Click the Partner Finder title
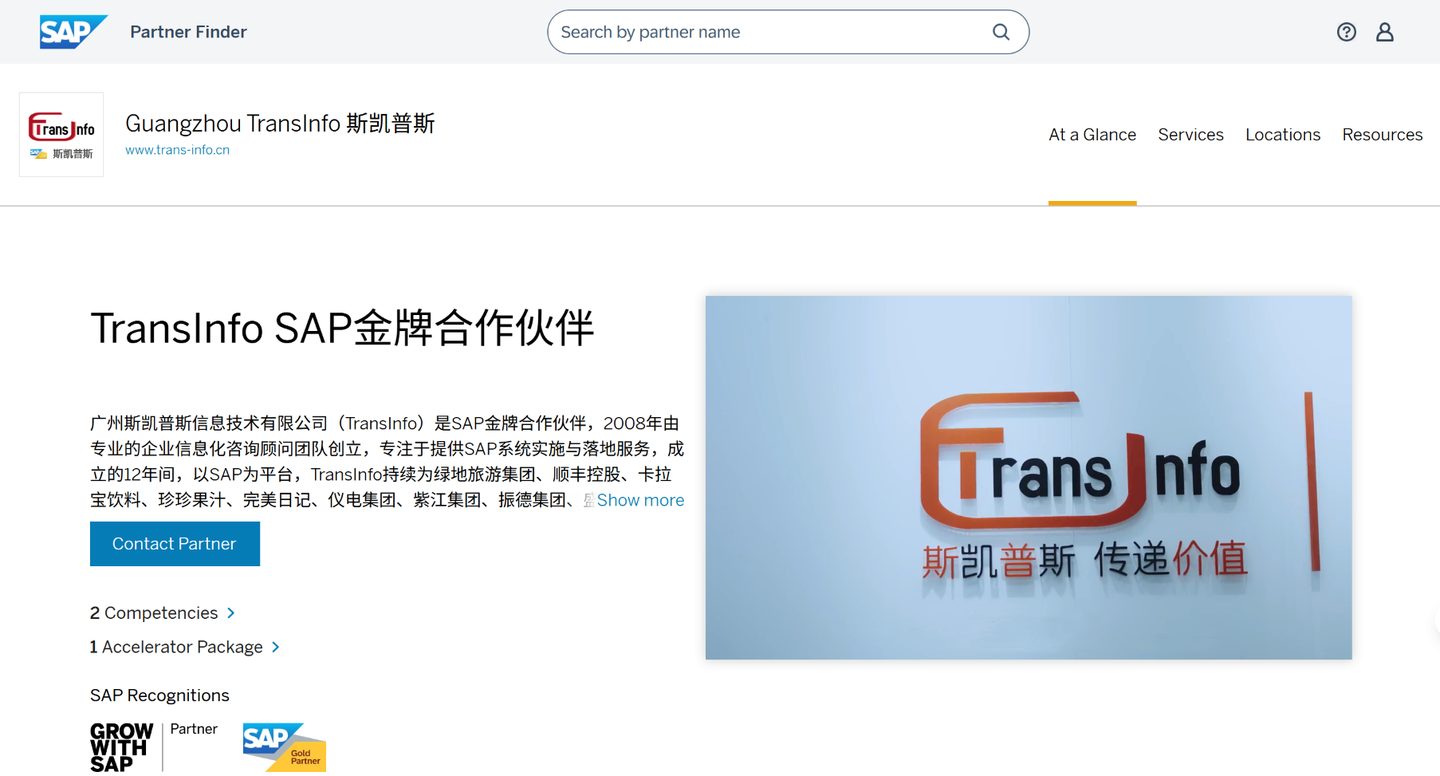 pos(188,31)
